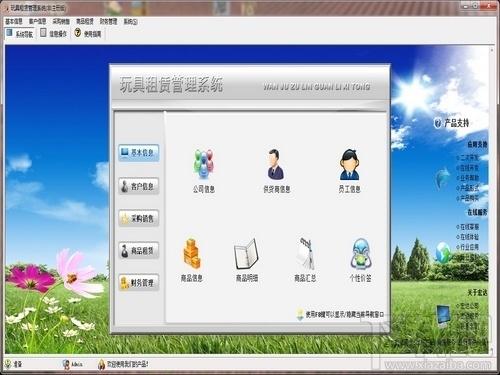The height and width of the screenshot is (375, 500).
Task: Click the login icon at status bar left
Action: tap(7, 364)
